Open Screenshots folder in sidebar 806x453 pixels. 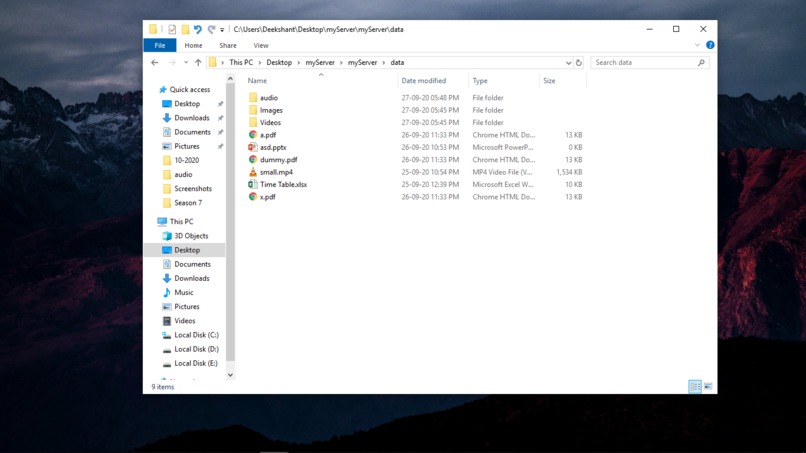[193, 189]
